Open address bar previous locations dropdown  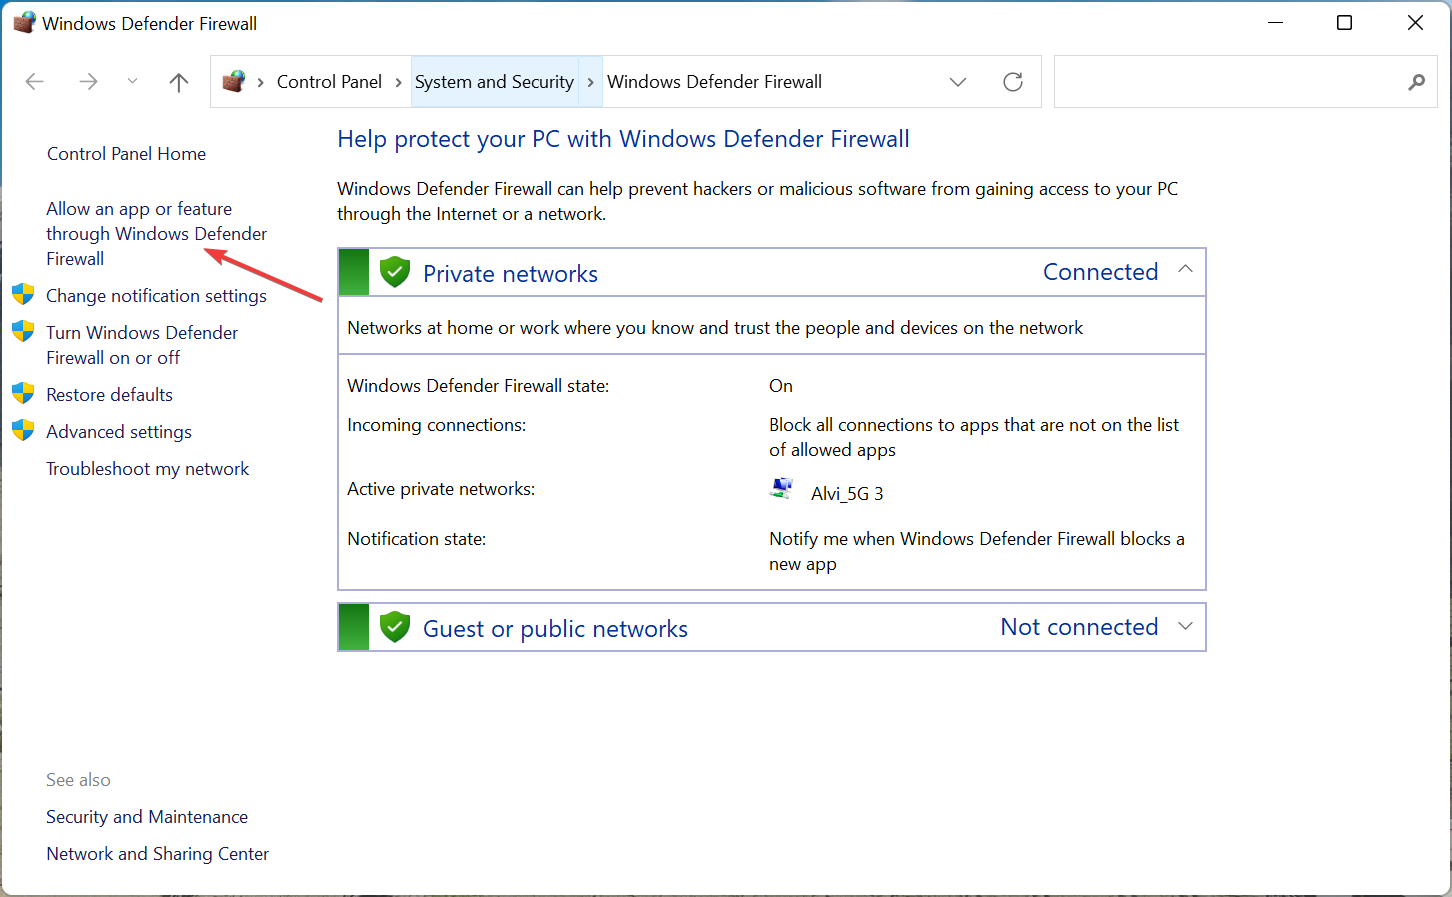[x=958, y=82]
